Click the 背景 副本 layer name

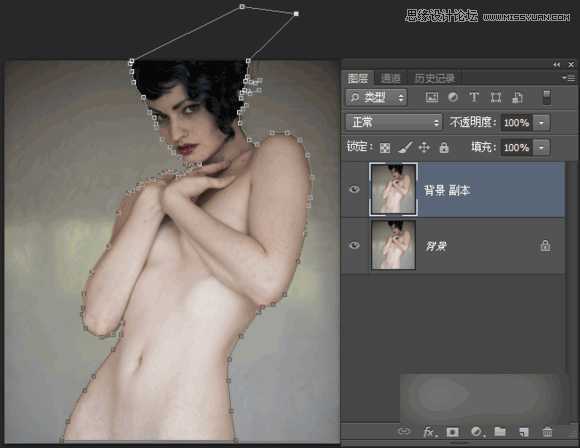447,191
